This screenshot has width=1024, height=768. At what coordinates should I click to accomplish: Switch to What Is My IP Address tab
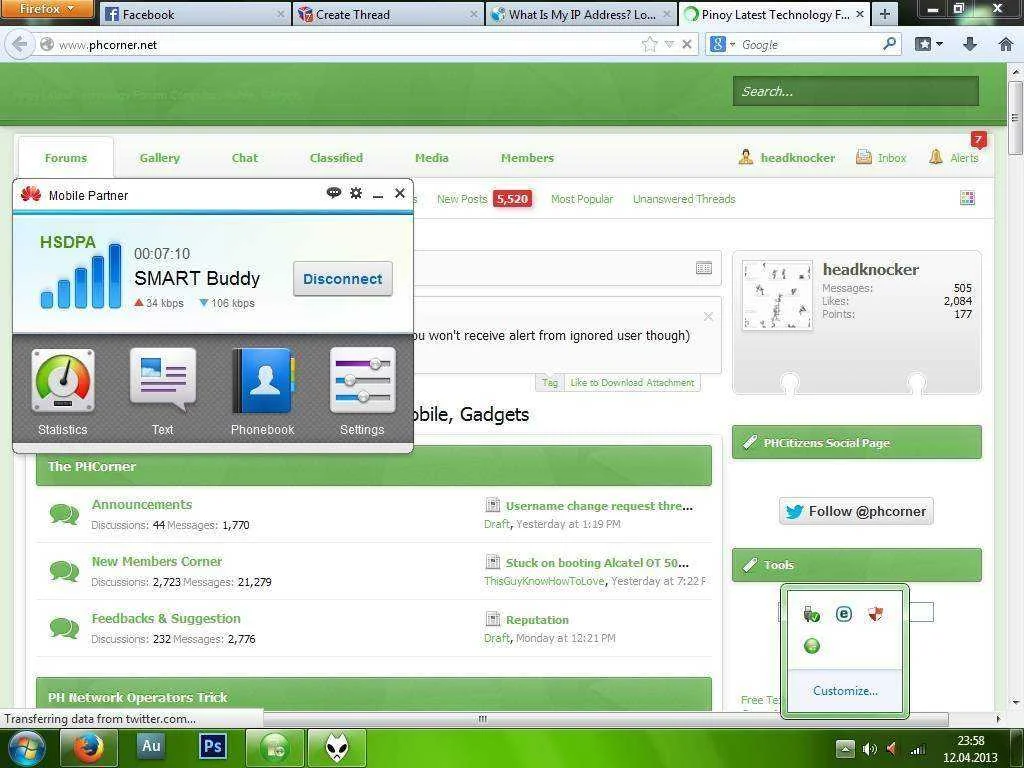click(x=581, y=14)
